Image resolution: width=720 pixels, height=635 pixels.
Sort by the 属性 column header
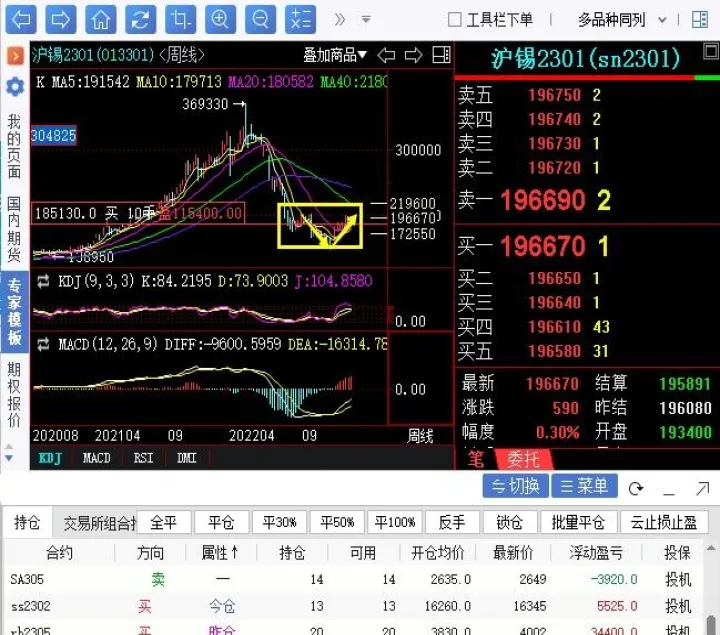point(220,552)
